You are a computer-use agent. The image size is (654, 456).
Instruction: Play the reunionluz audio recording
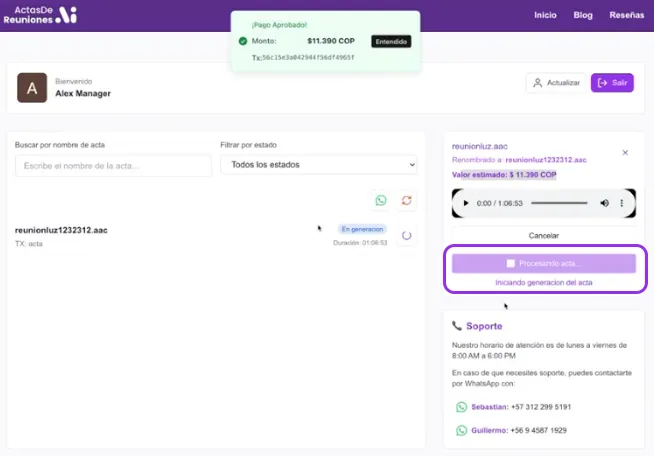[x=464, y=204]
